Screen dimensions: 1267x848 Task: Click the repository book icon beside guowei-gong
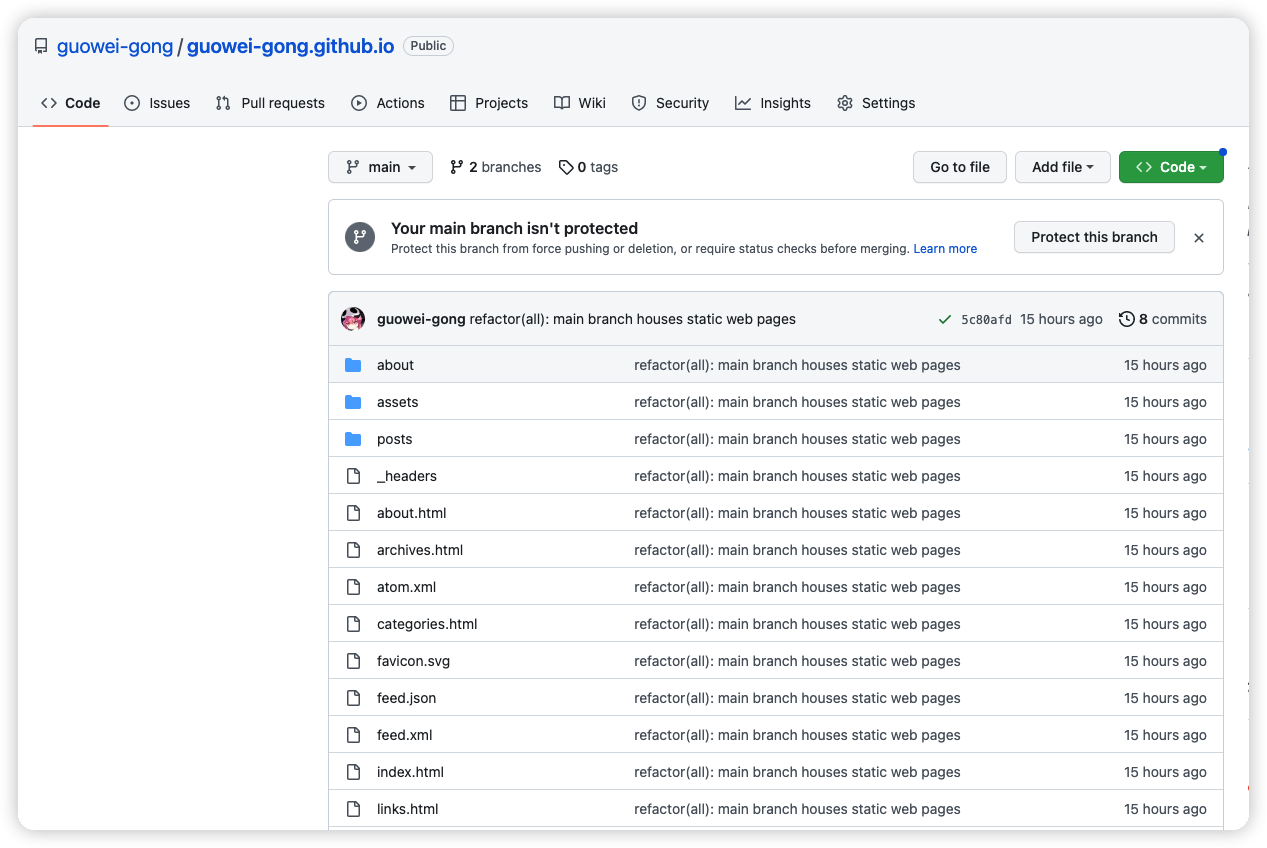(40, 45)
